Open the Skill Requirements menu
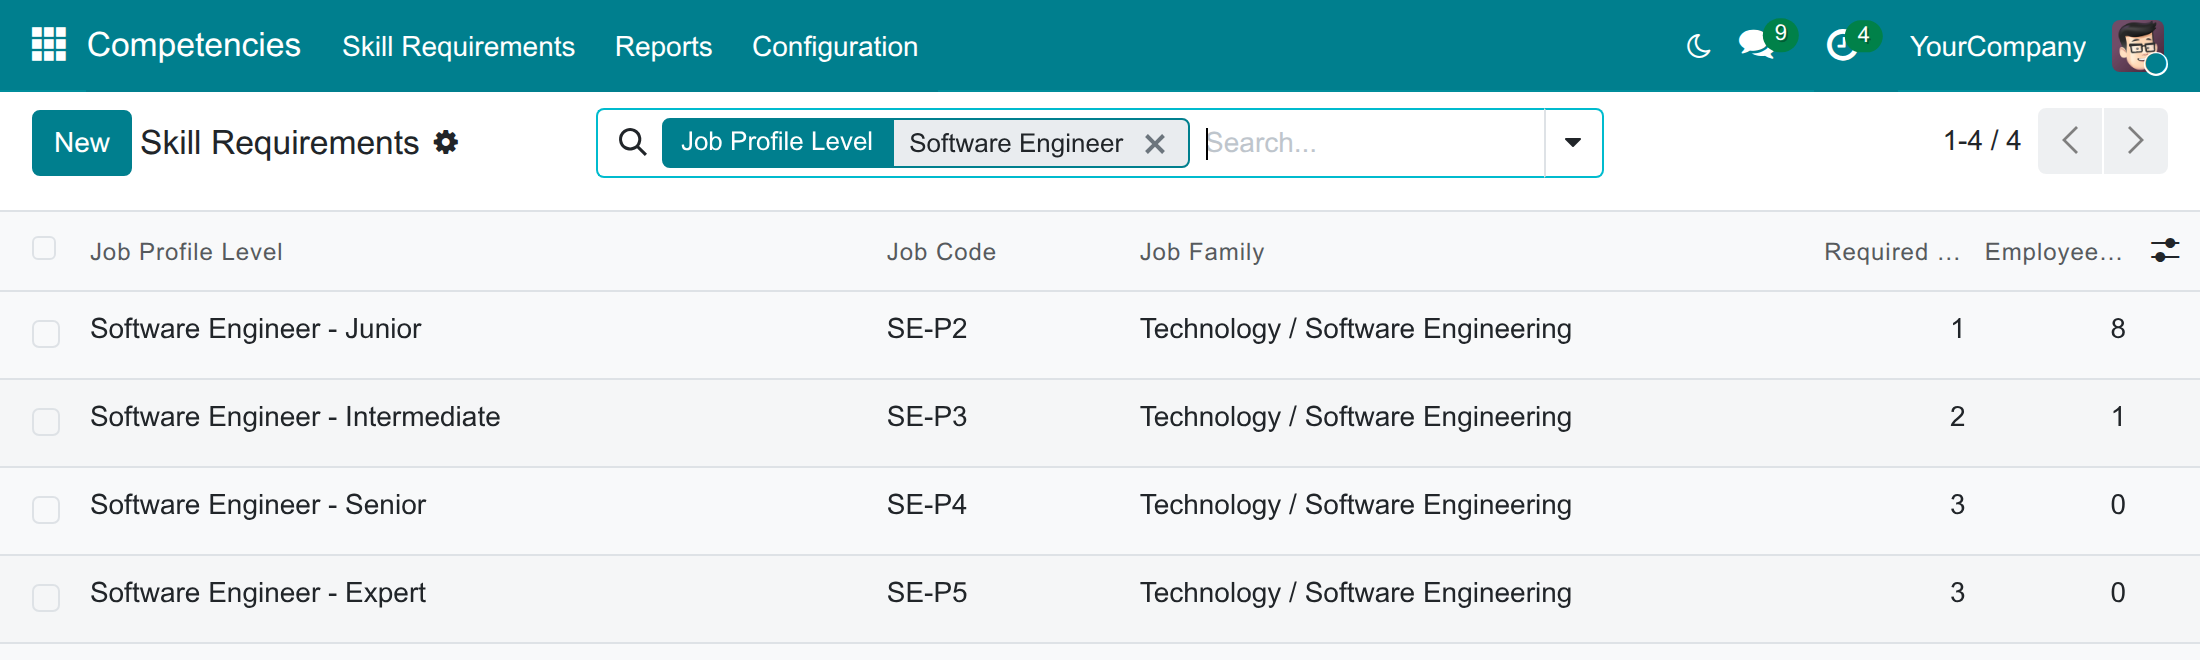 point(458,46)
